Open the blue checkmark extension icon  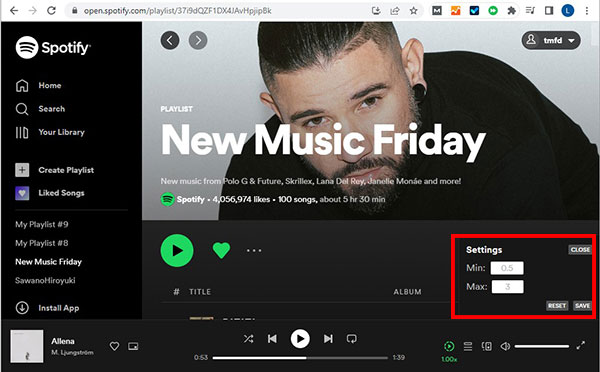tap(474, 11)
